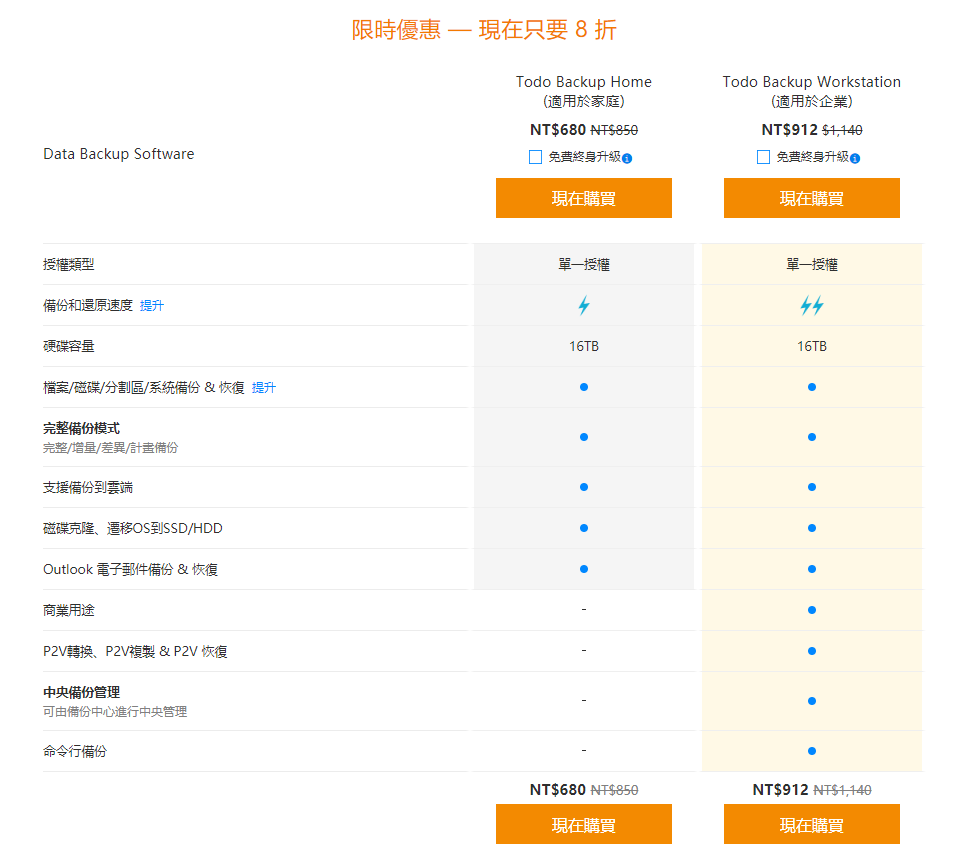Click the bottom NT$680 price above the buy button
This screenshot has width=966, height=859.
pyautogui.click(x=558, y=790)
